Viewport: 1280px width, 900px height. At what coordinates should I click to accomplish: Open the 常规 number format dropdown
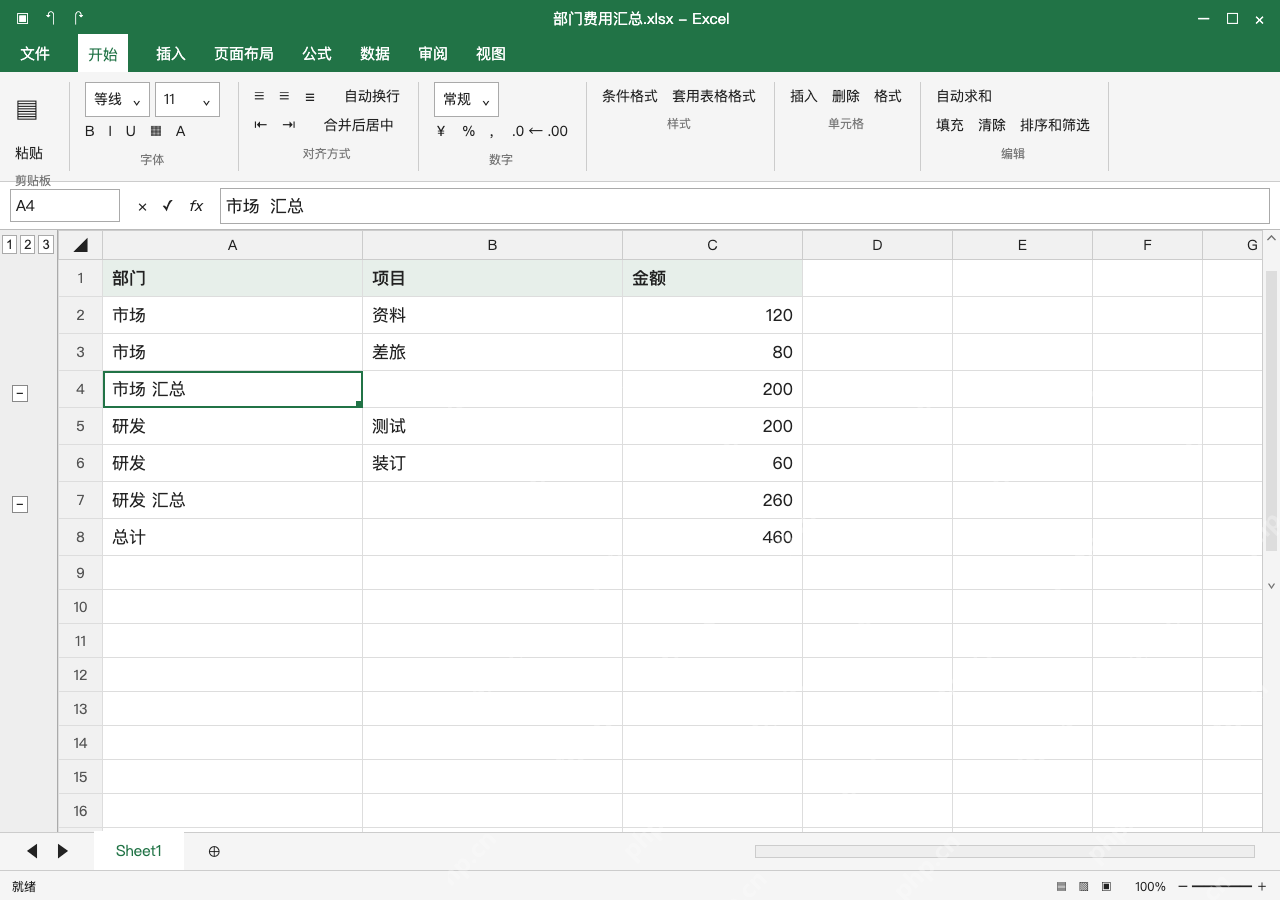pos(466,100)
